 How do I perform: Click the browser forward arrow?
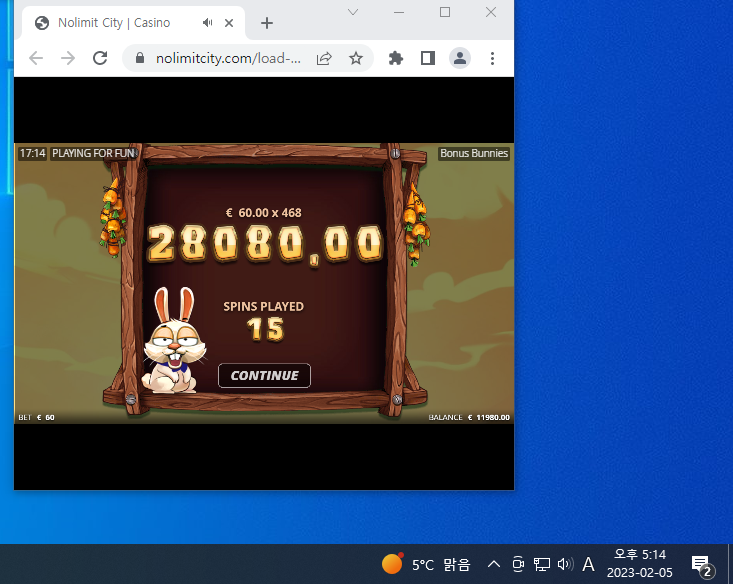point(68,58)
